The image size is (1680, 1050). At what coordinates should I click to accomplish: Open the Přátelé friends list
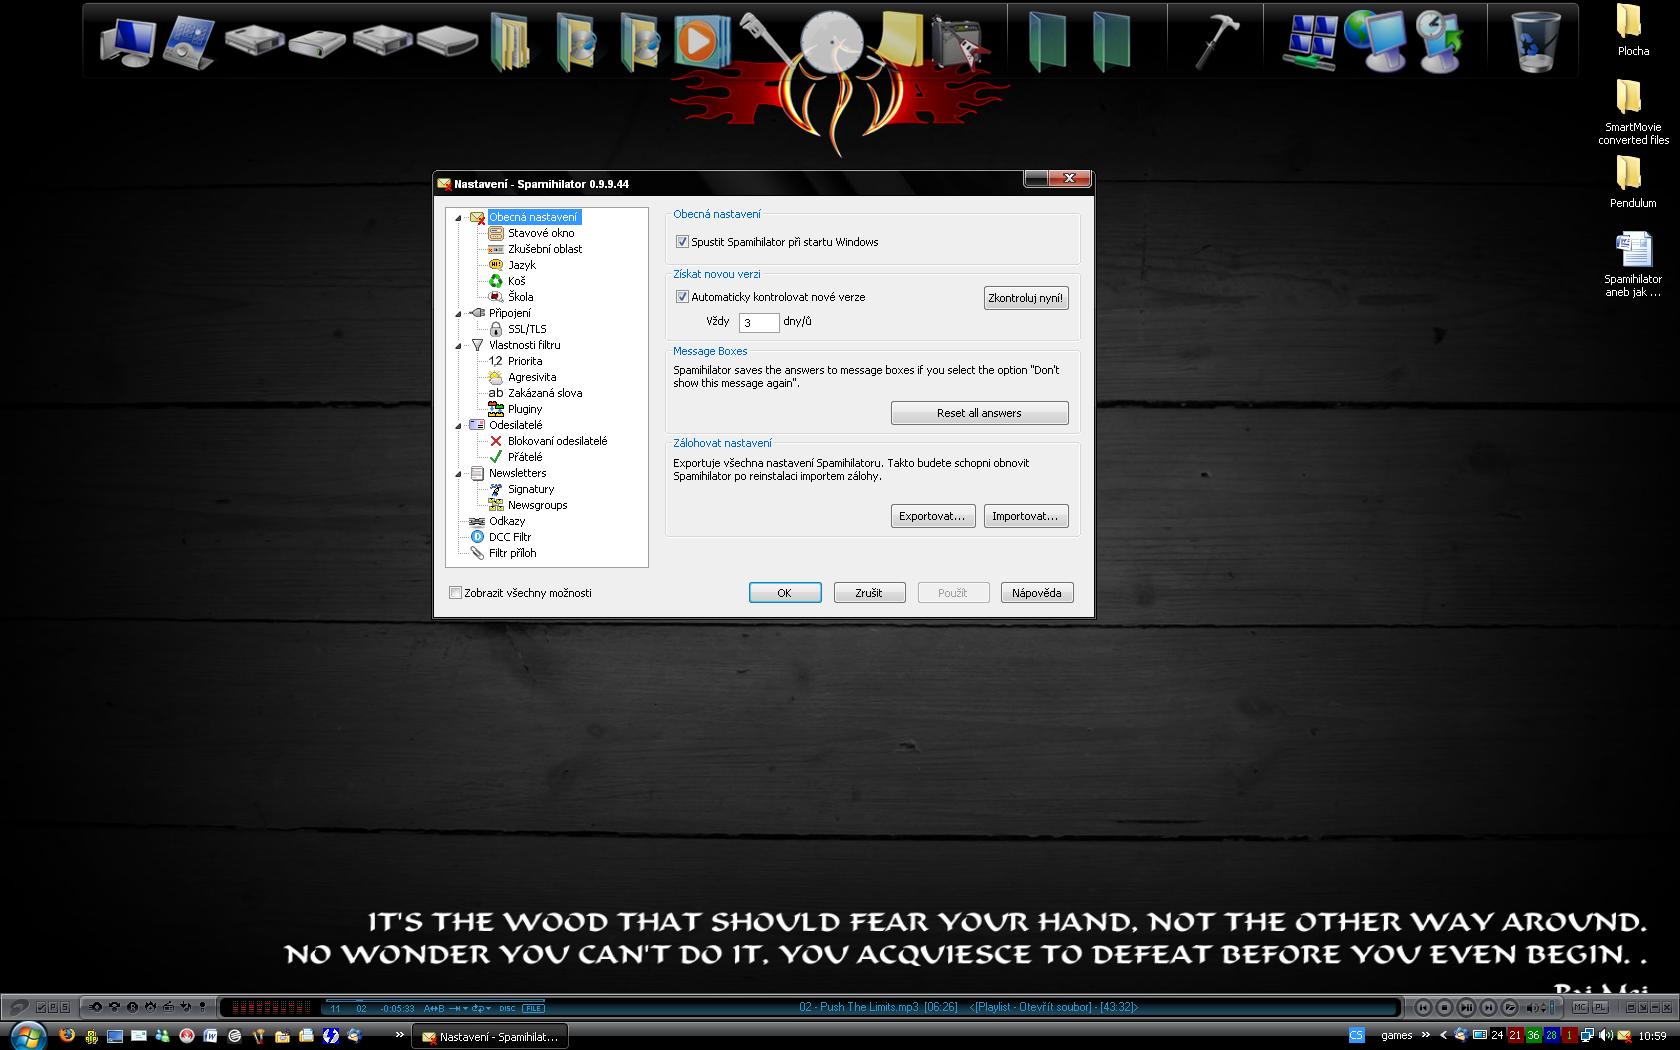click(x=525, y=457)
